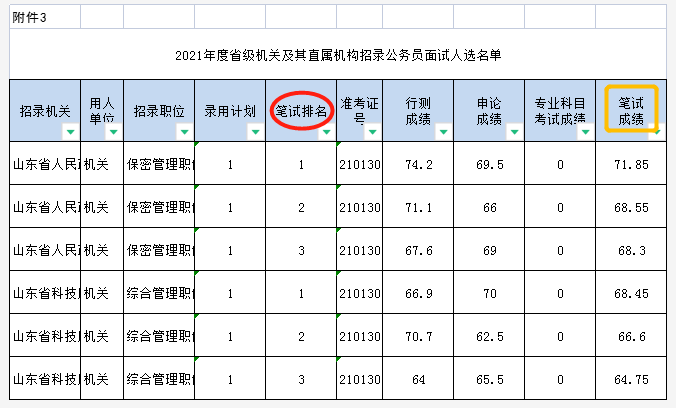Click the cell with score 74.2
676x408 pixels.
(419, 164)
